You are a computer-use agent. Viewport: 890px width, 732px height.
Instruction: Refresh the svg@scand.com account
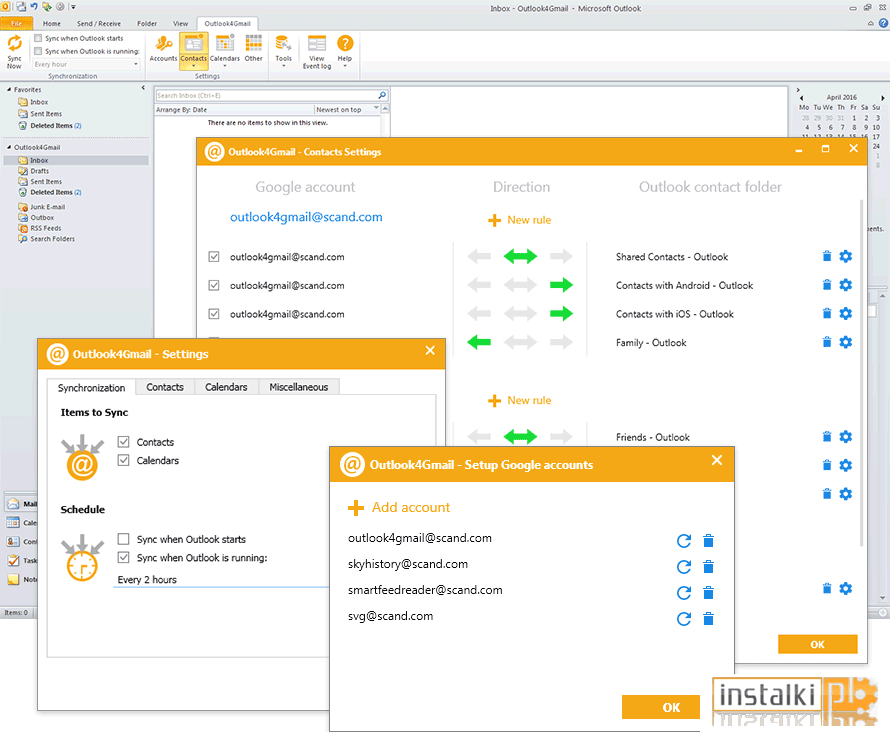684,619
